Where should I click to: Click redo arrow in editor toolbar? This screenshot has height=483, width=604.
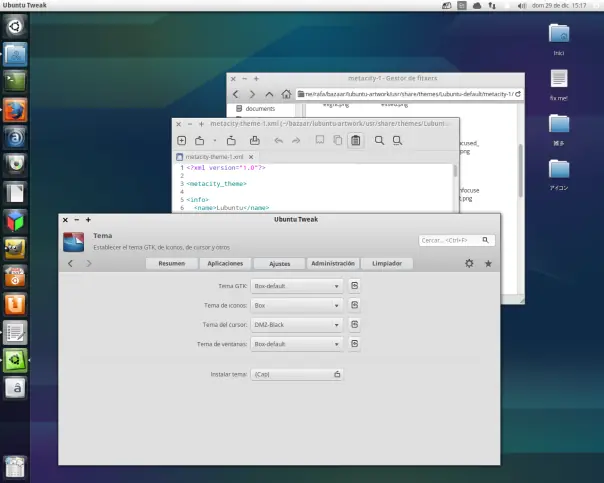click(x=296, y=141)
